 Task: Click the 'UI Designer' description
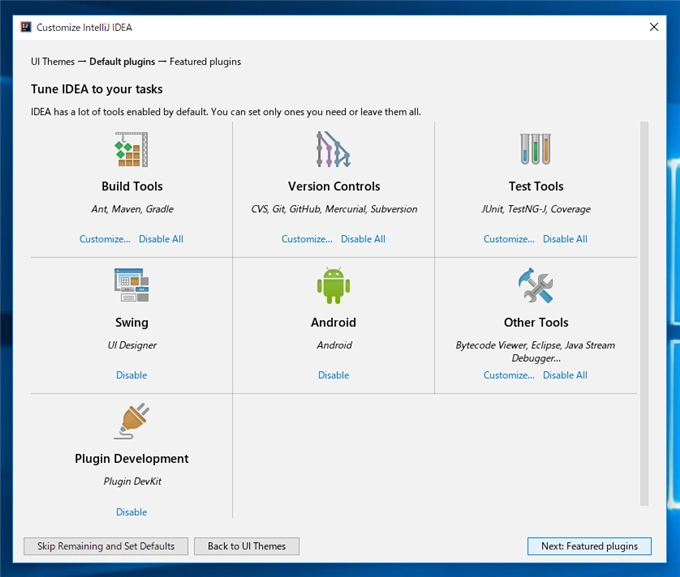(132, 345)
